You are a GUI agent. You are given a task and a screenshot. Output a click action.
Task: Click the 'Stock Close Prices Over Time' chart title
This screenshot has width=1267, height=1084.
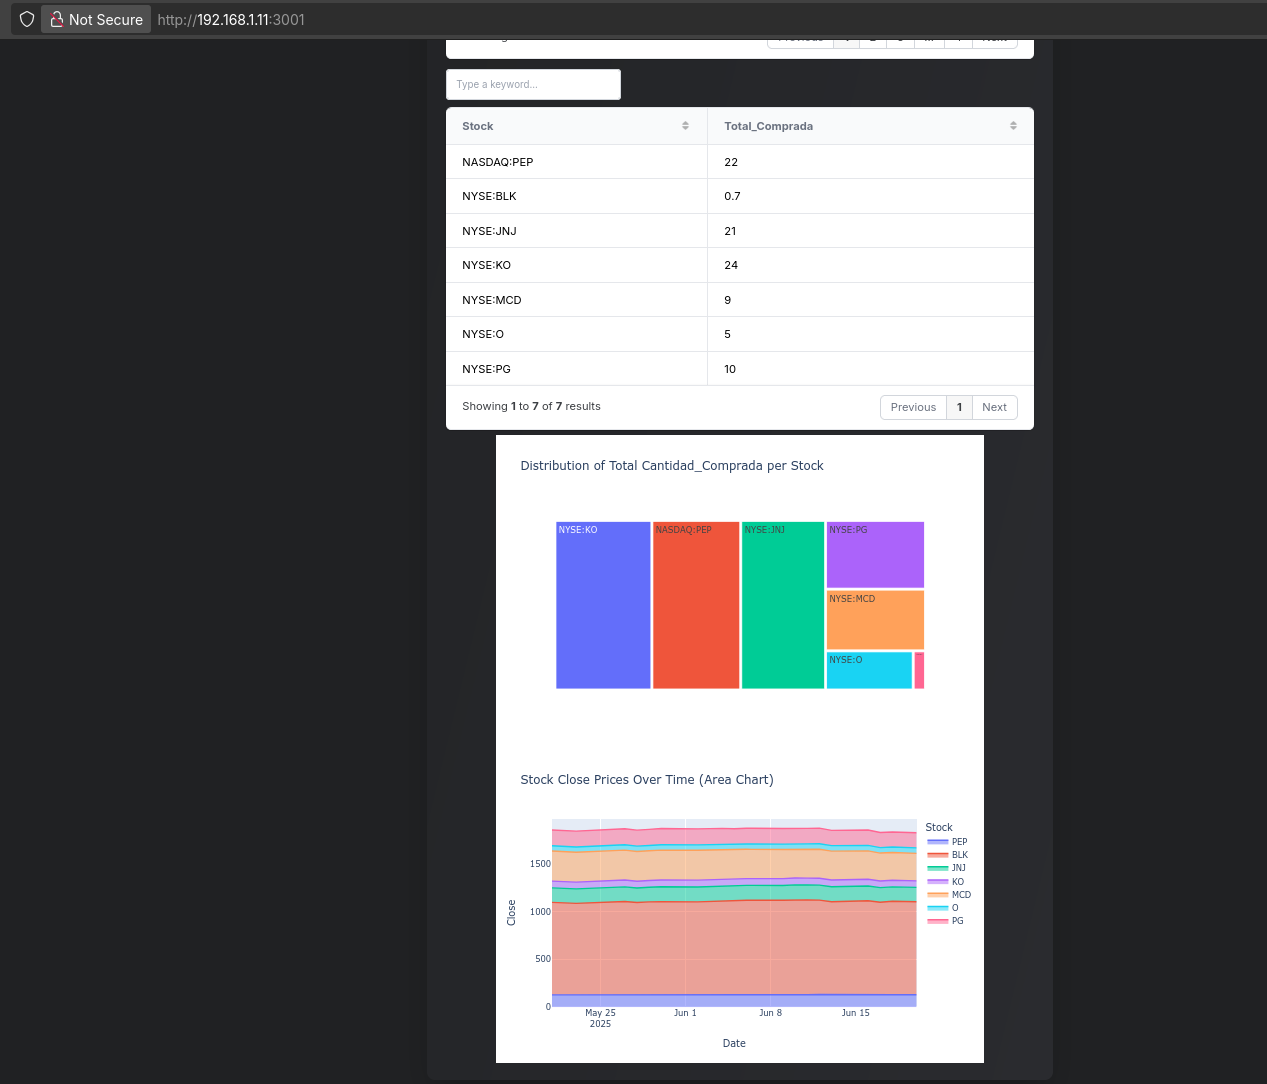point(647,780)
